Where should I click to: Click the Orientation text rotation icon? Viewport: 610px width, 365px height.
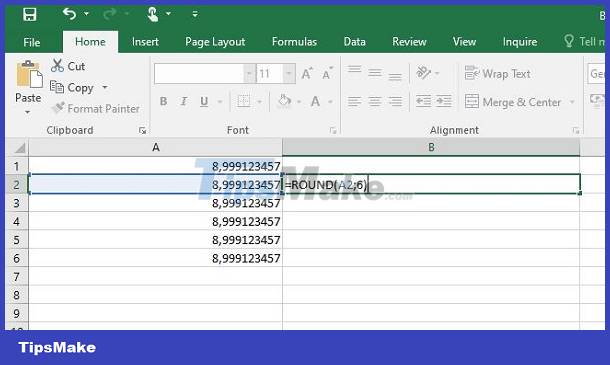[x=424, y=72]
